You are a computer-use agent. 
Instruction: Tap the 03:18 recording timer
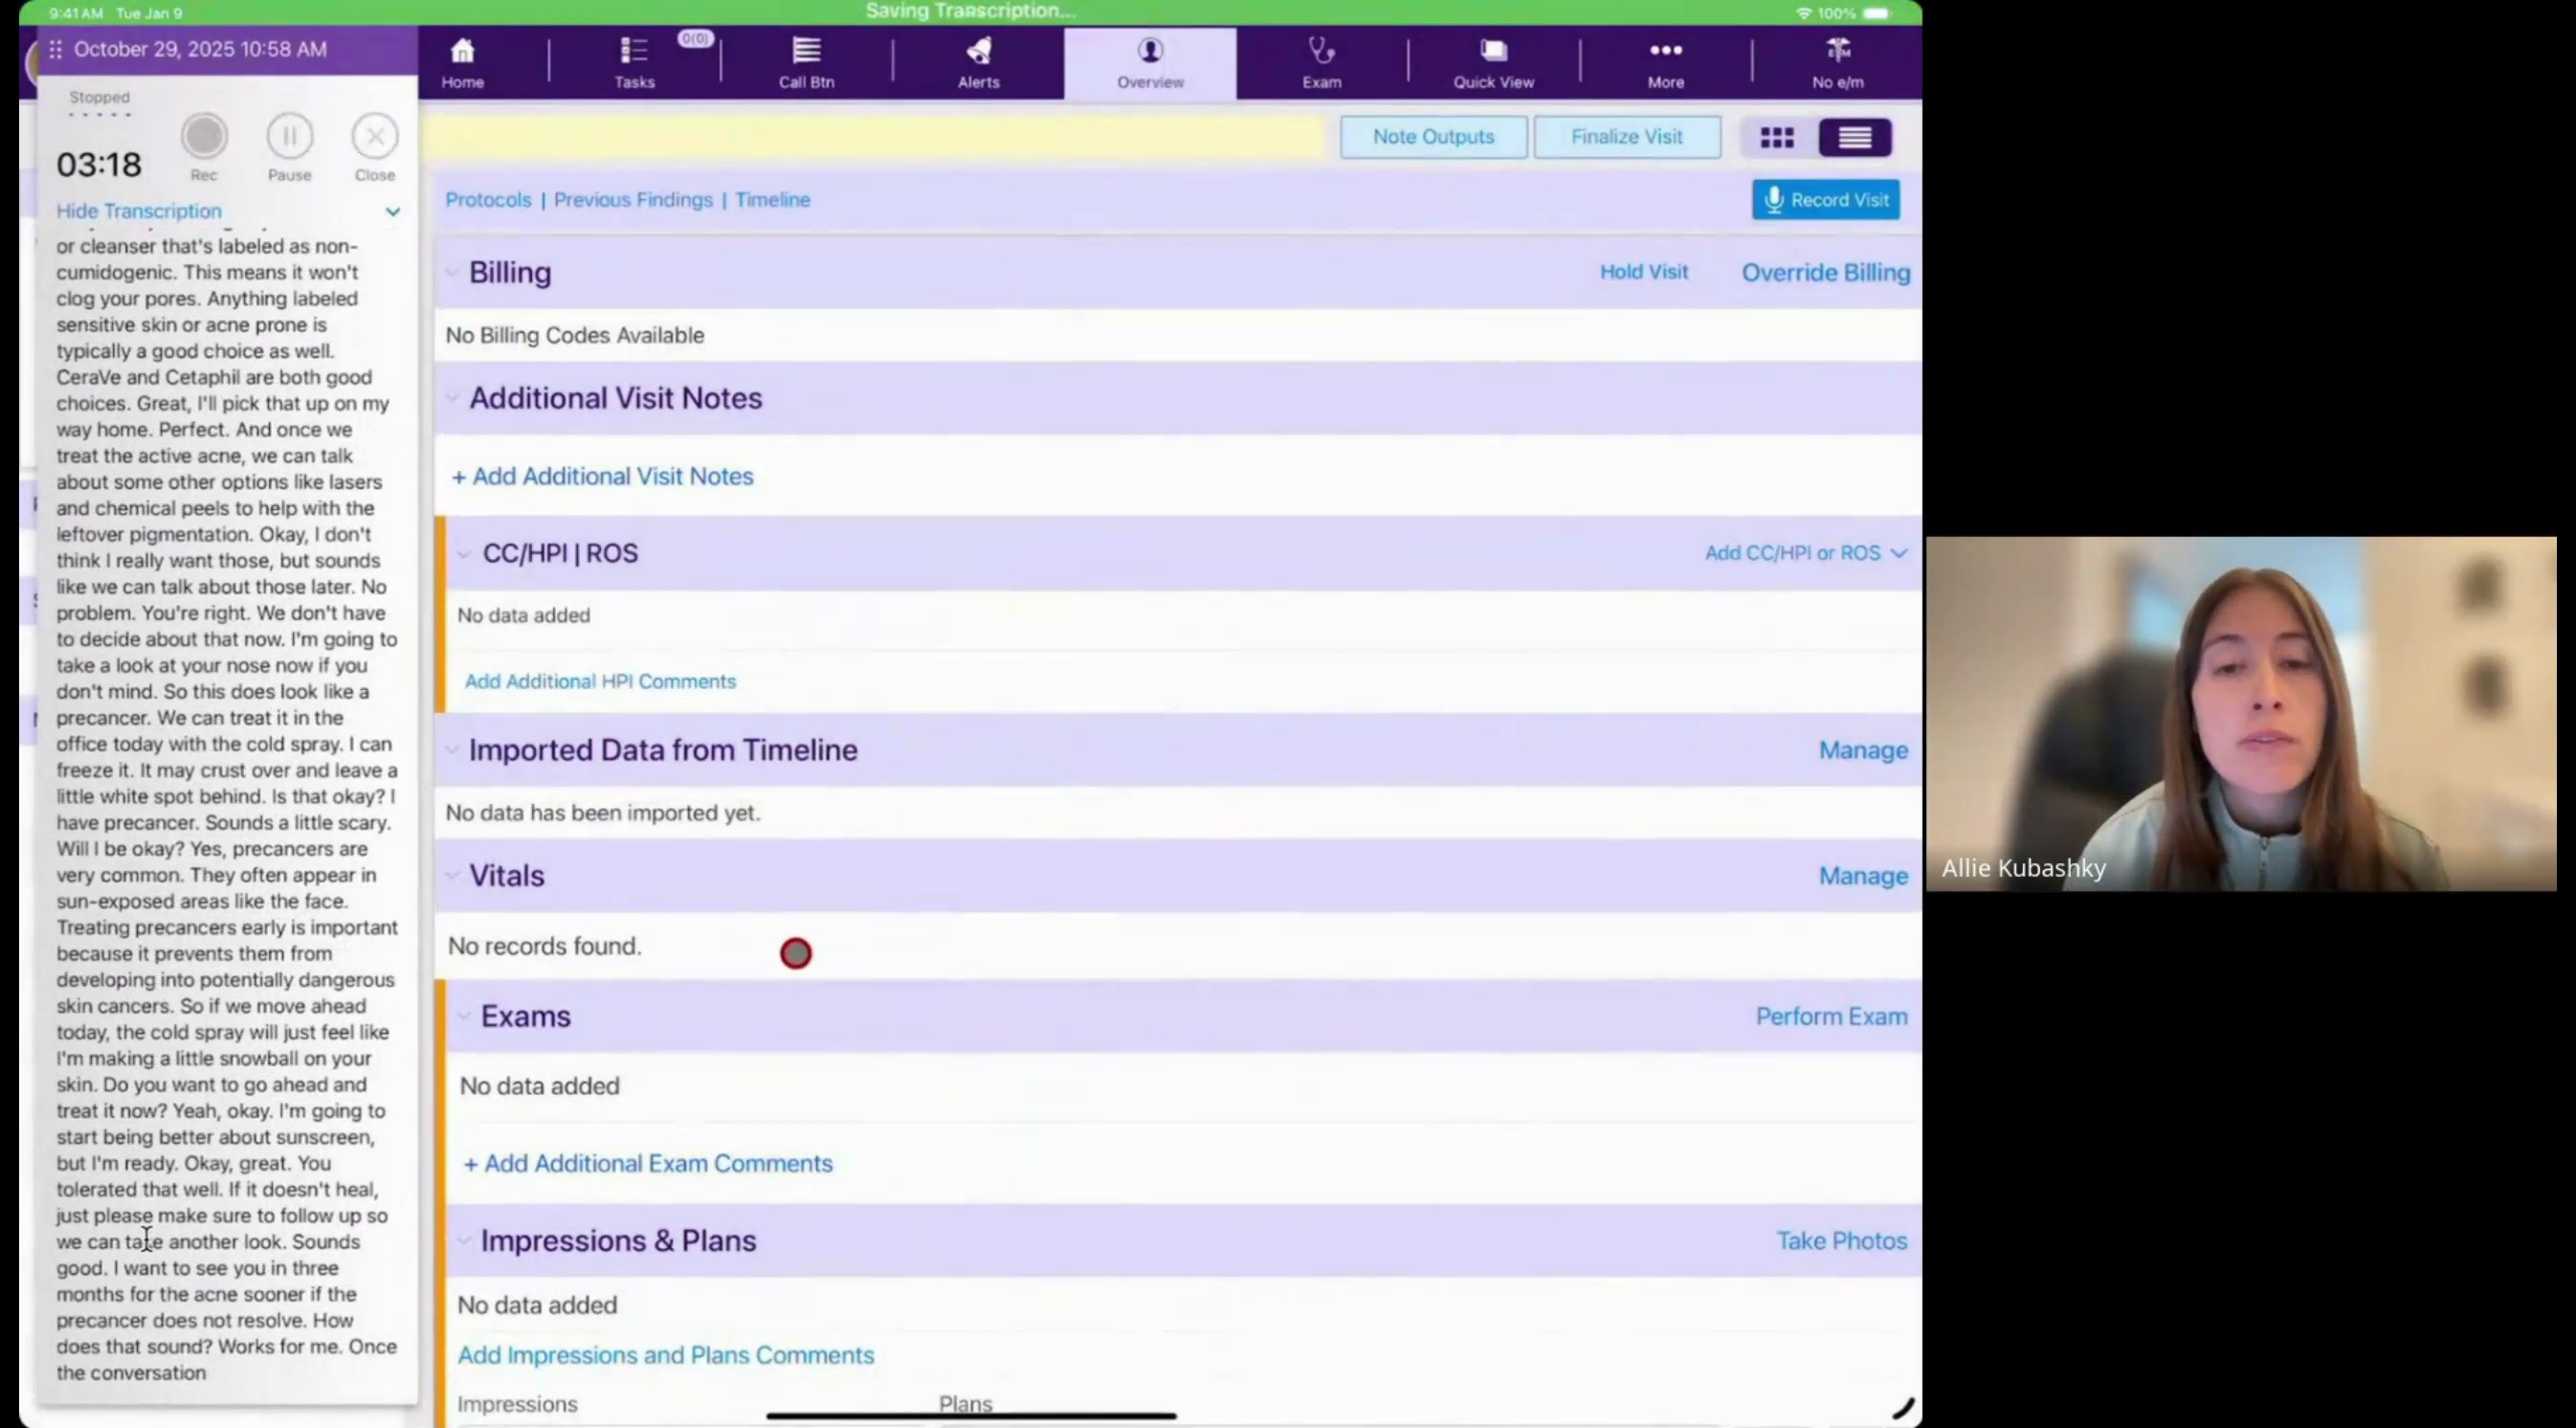pyautogui.click(x=99, y=164)
